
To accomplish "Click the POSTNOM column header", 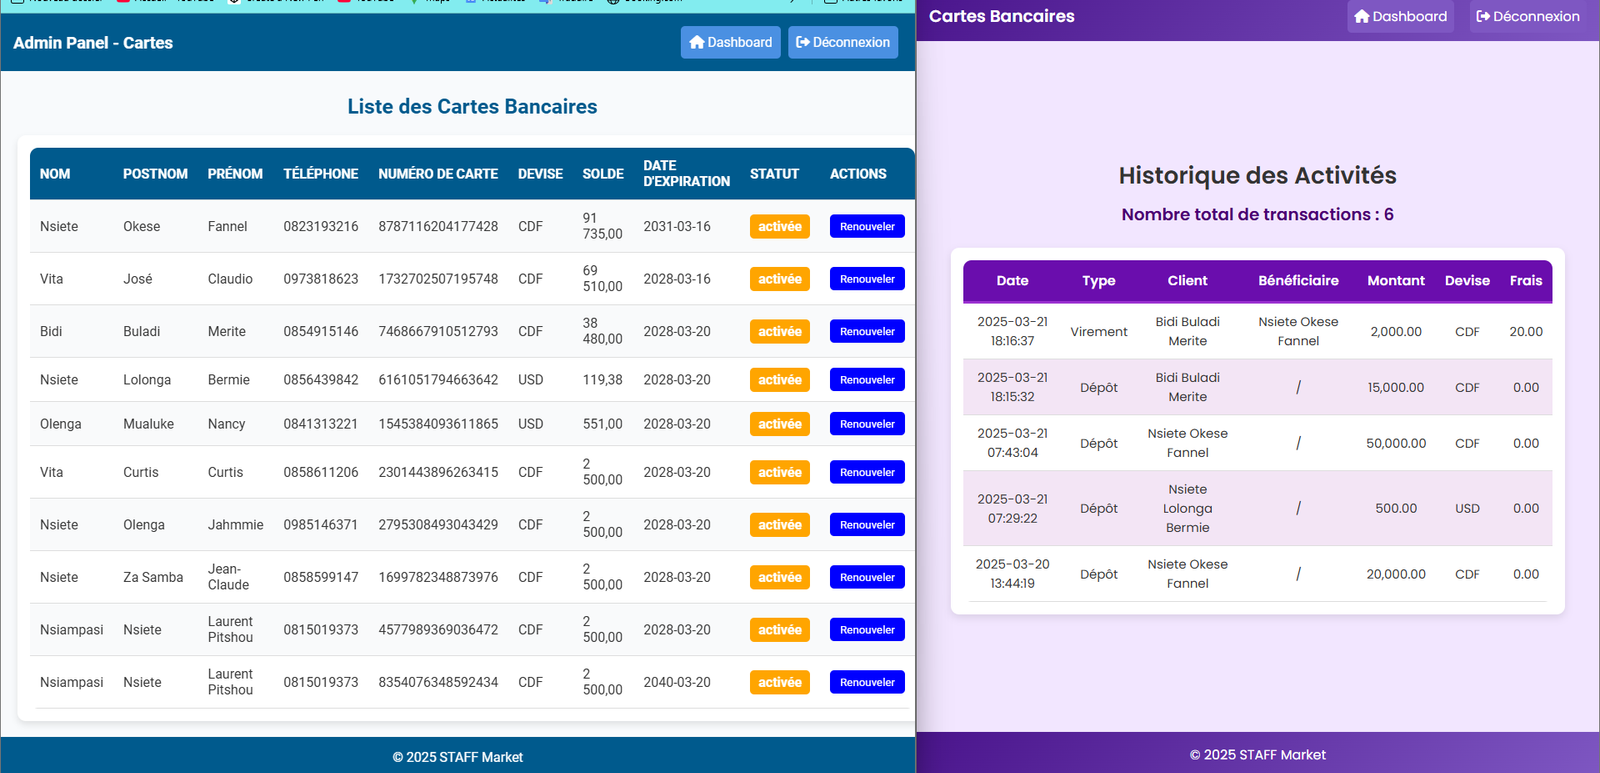I will [x=155, y=174].
